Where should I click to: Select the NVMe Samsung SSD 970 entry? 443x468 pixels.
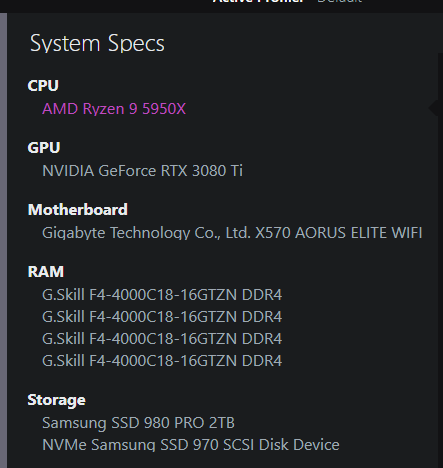[191, 445]
